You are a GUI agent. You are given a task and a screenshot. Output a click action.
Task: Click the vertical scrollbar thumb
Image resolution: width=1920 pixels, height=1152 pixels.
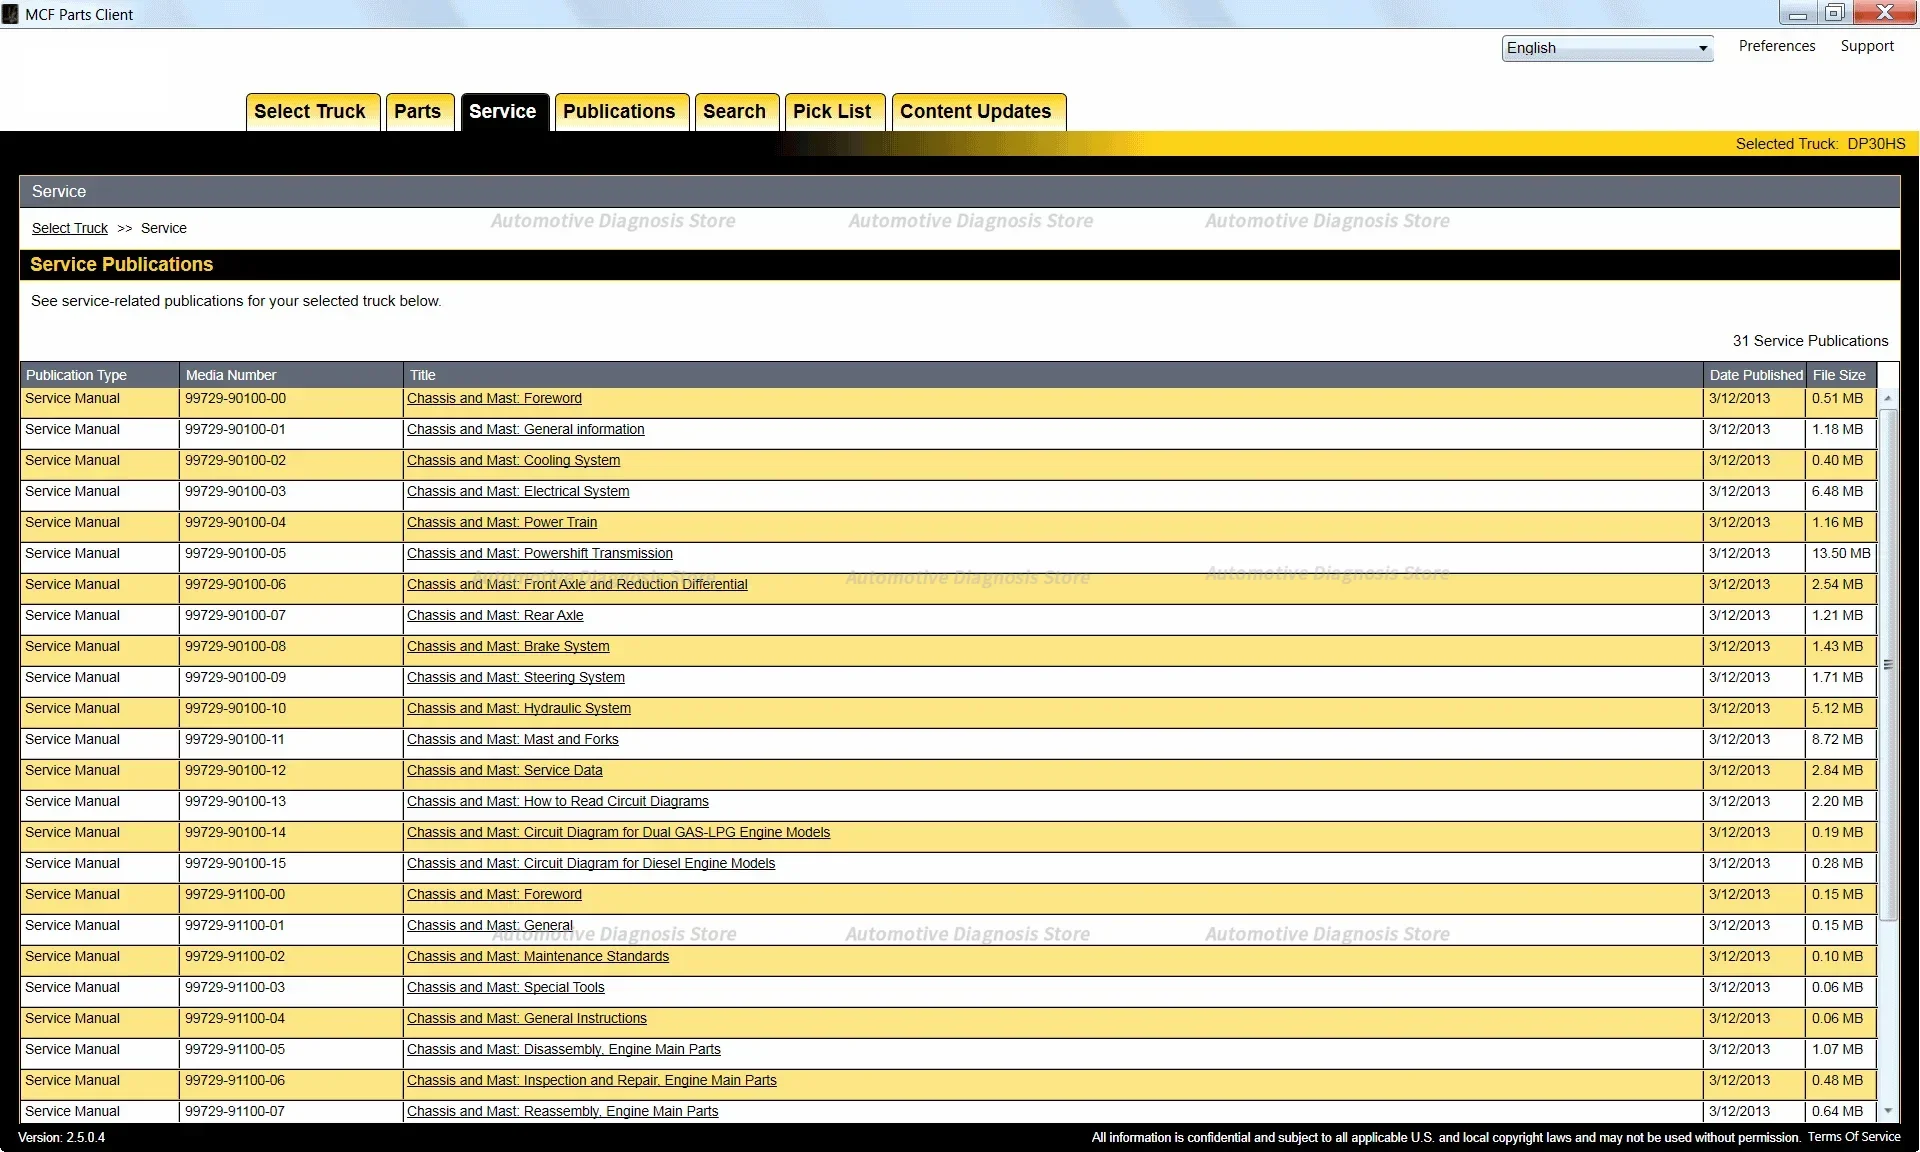pyautogui.click(x=1888, y=664)
